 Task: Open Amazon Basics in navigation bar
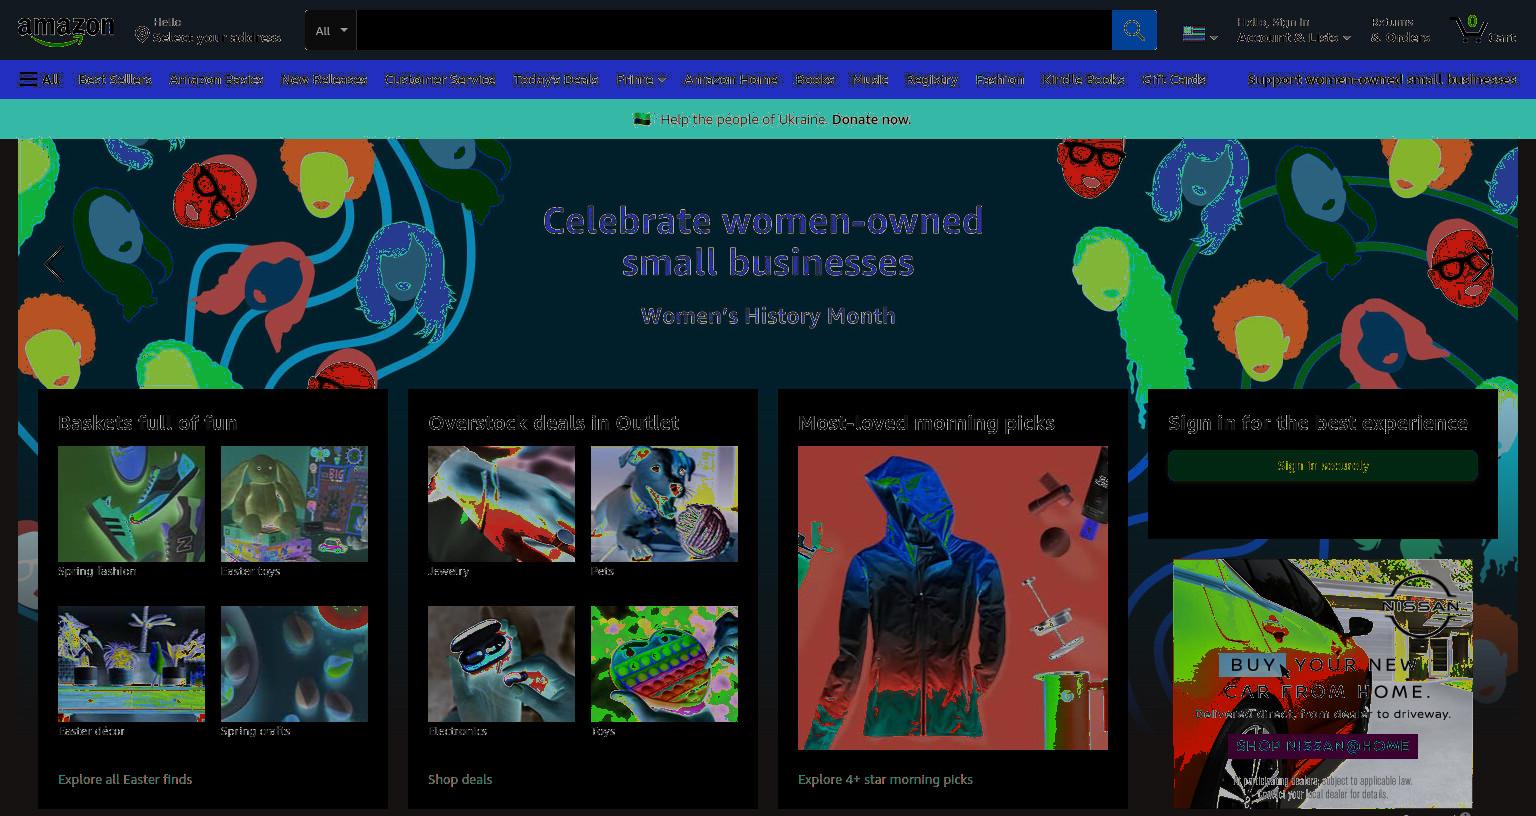point(217,79)
